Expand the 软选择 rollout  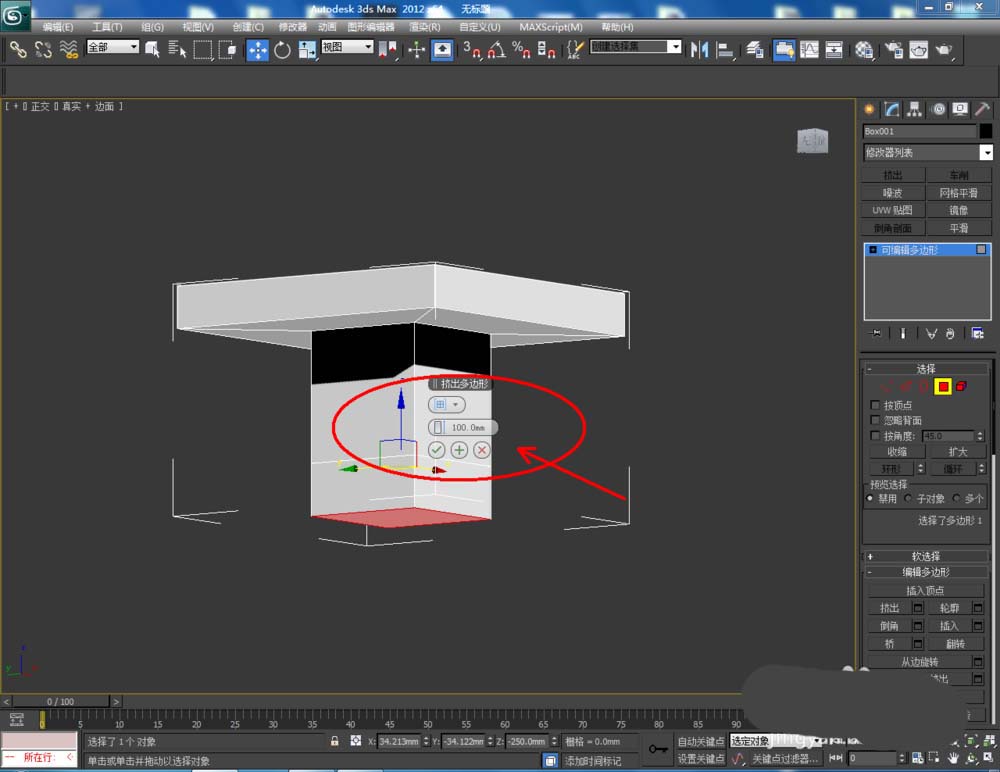(926, 556)
